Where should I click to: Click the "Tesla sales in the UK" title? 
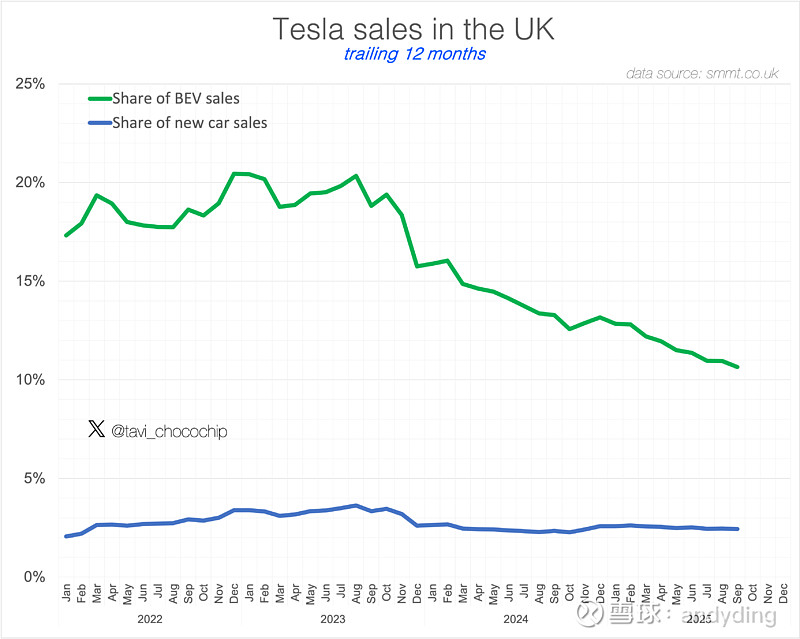coord(414,29)
